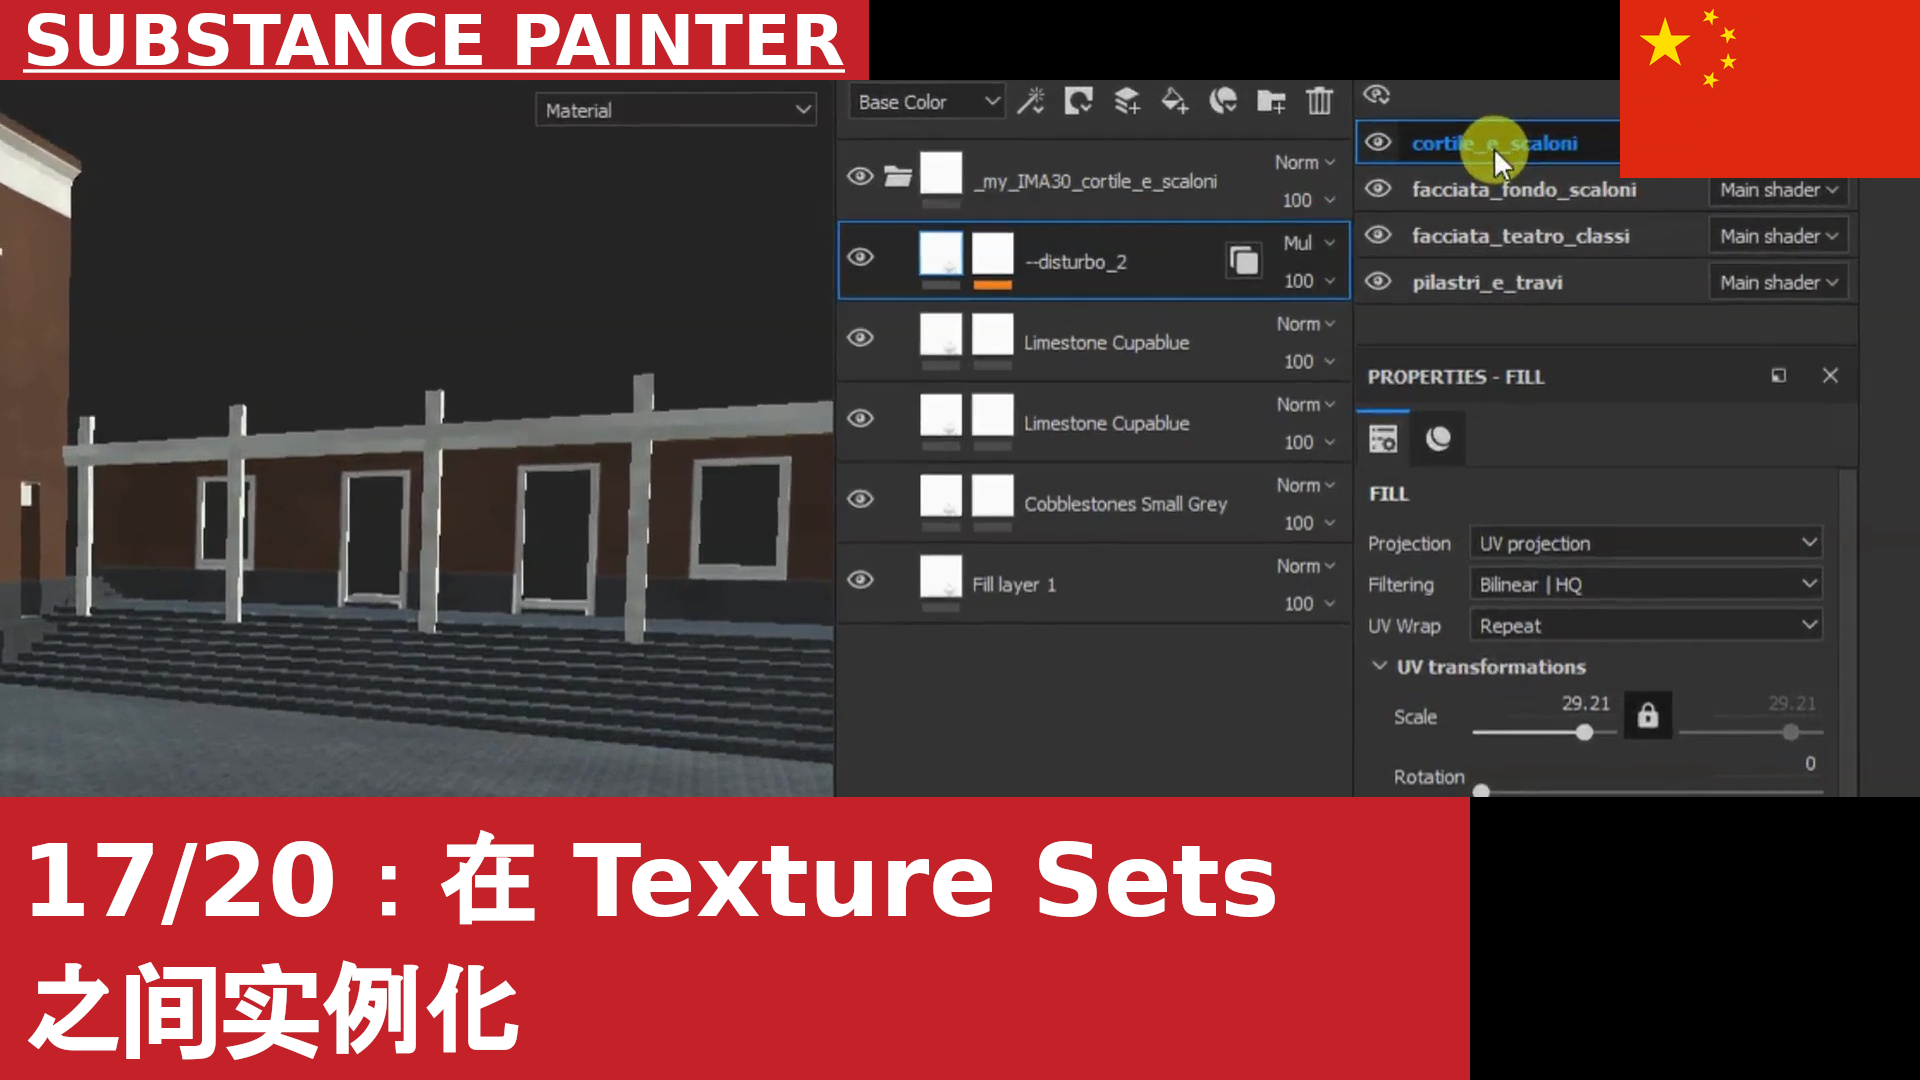This screenshot has height=1080, width=1920.
Task: Open the Base Color channel dropdown
Action: [x=926, y=102]
